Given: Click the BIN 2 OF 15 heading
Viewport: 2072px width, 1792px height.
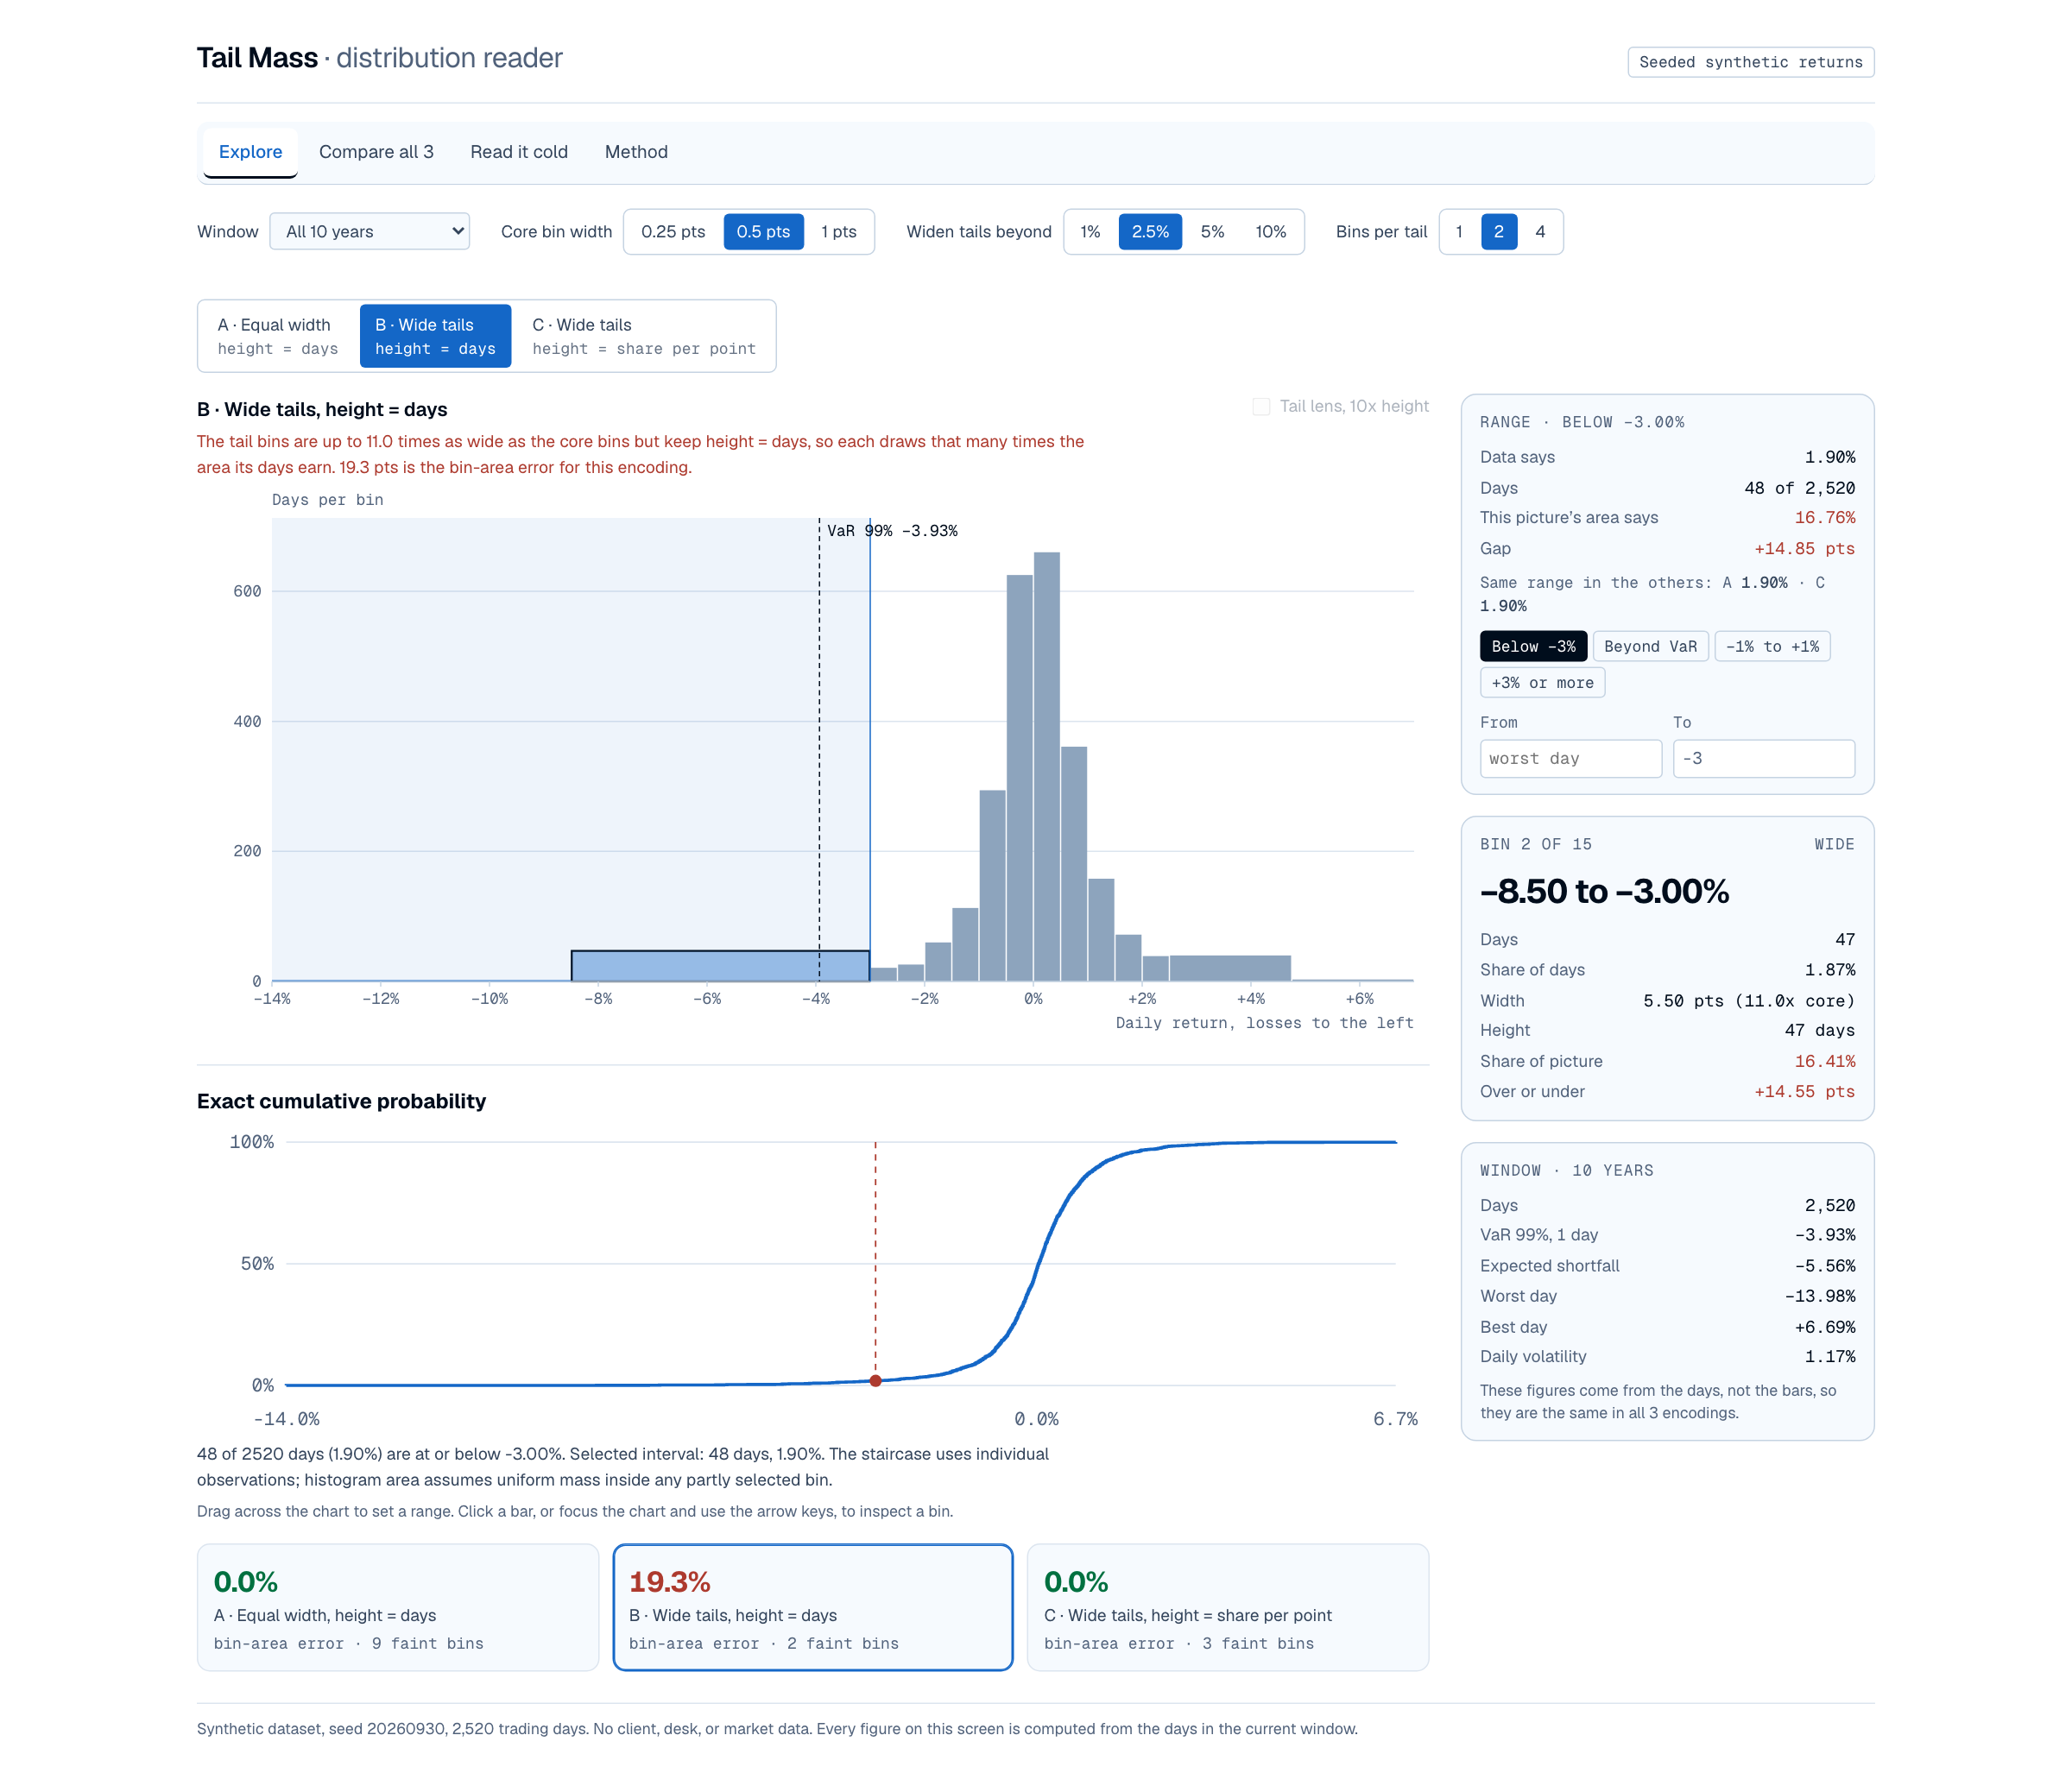Looking at the screenshot, I should pos(1535,844).
